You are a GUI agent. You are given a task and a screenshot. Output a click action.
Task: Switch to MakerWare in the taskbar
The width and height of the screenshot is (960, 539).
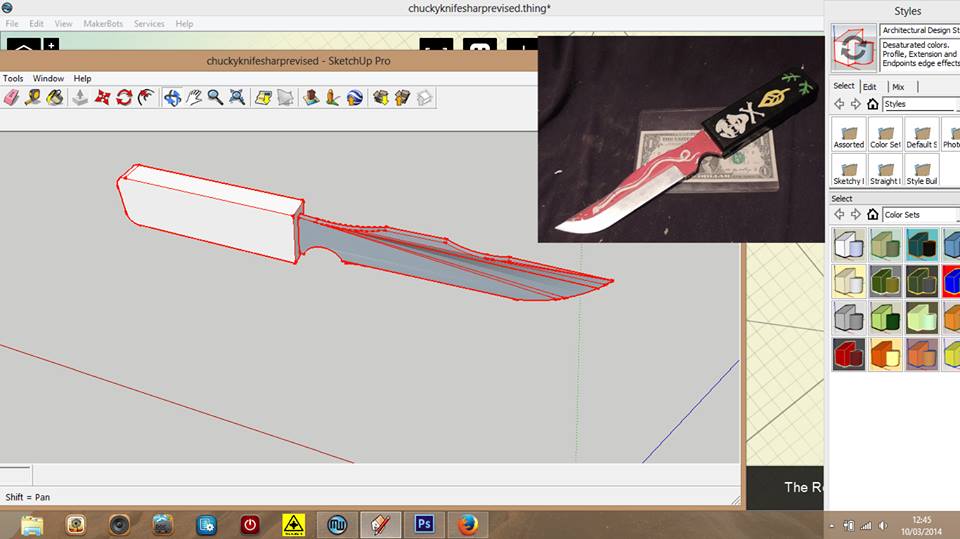(337, 525)
